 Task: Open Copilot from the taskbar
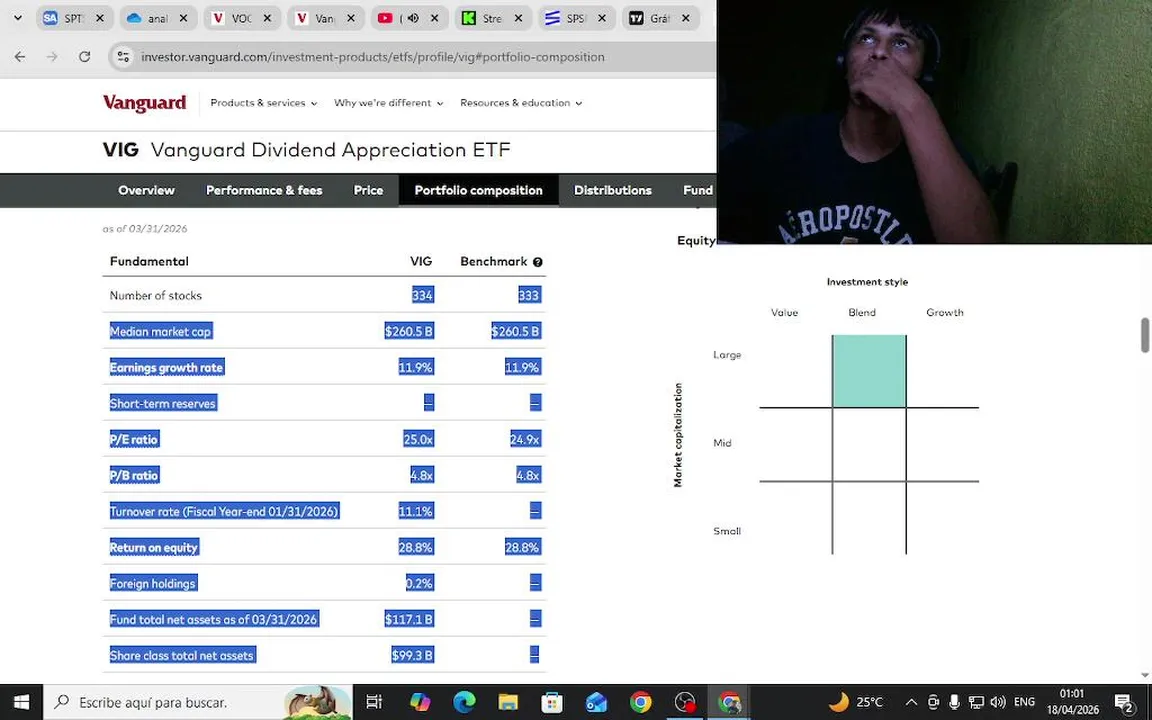coord(420,702)
